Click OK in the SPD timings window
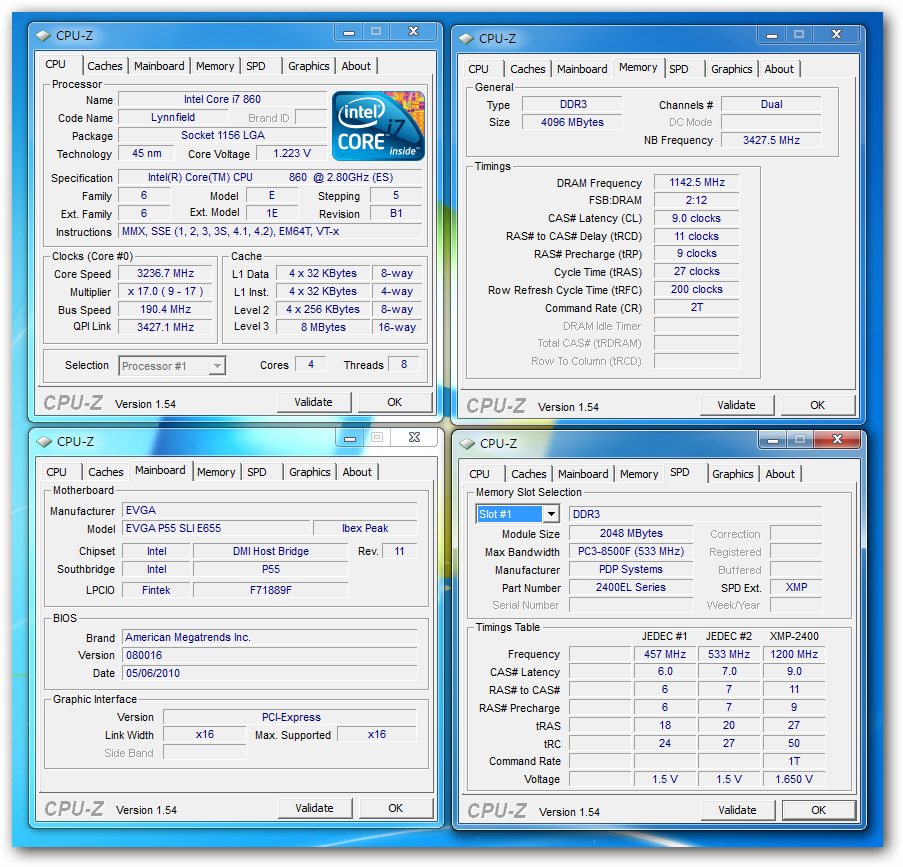This screenshot has width=903, height=867. click(x=818, y=810)
